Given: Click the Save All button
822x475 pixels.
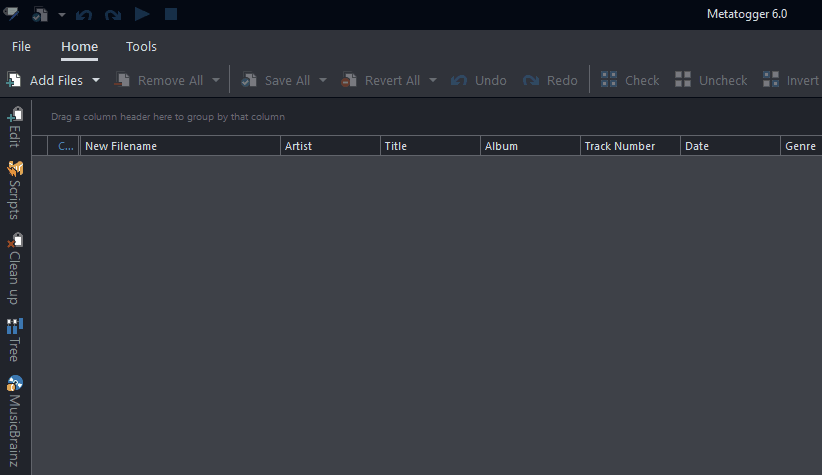Looking at the screenshot, I should pyautogui.click(x=276, y=80).
